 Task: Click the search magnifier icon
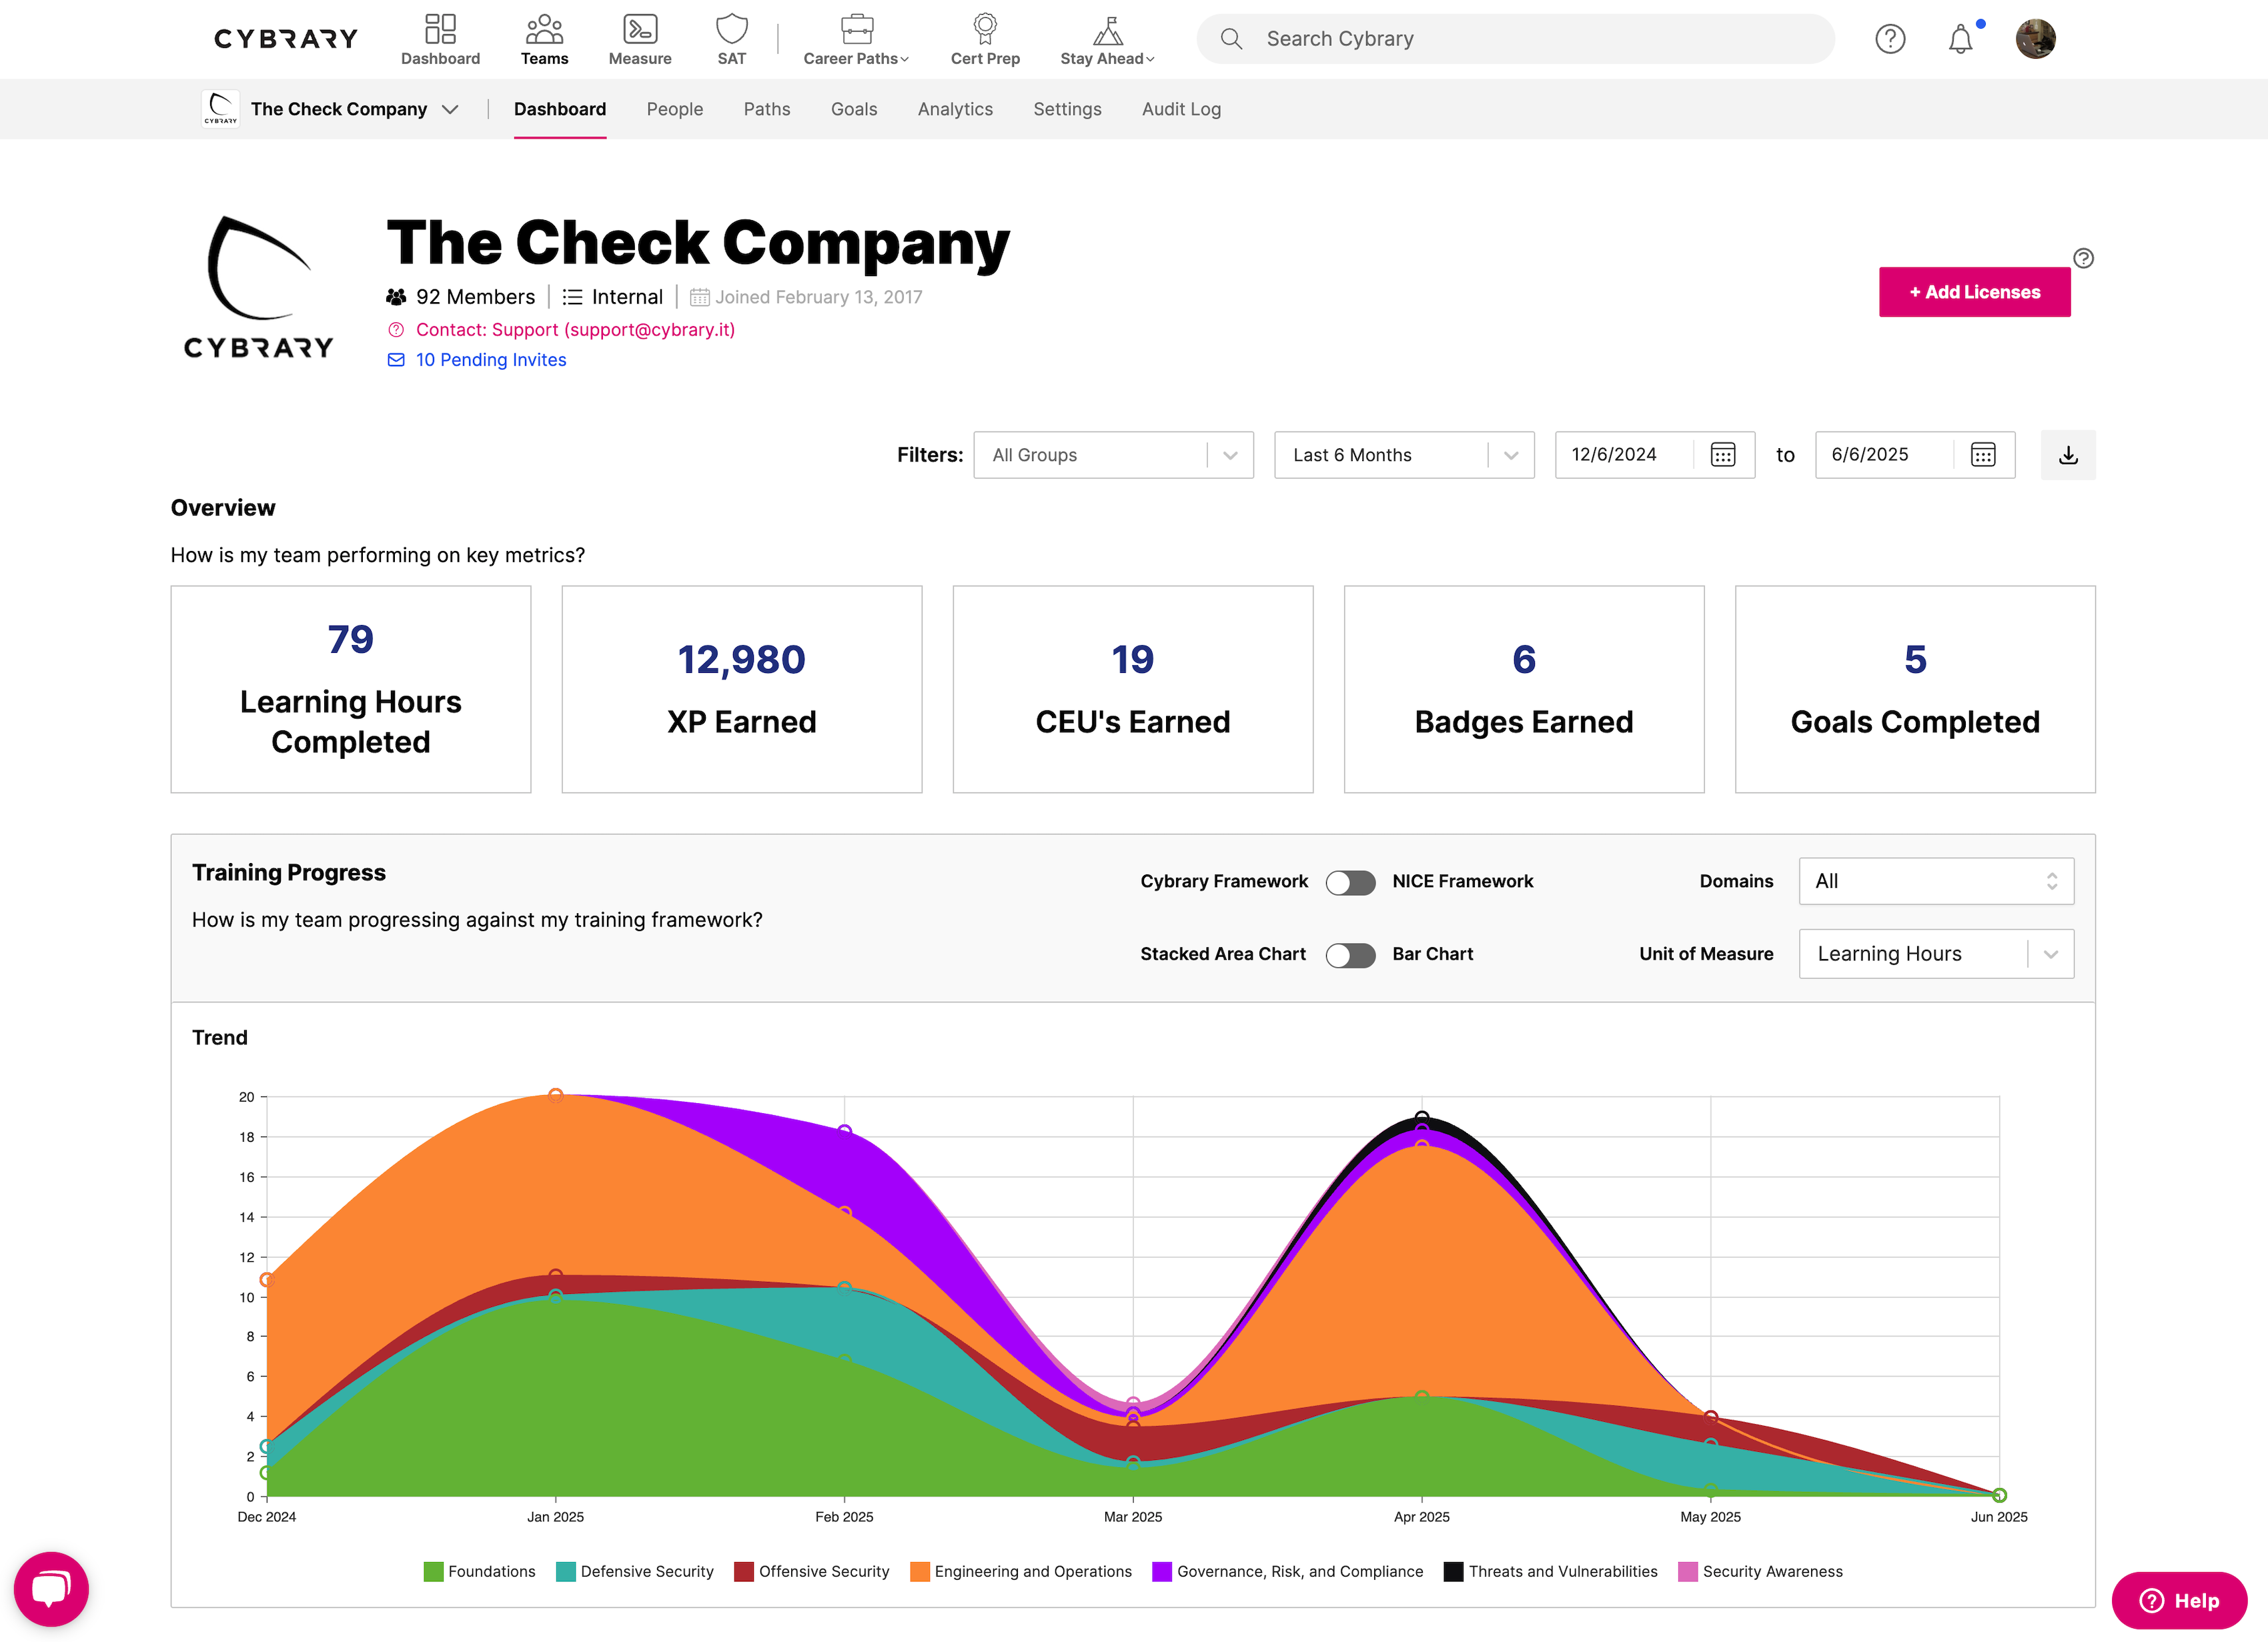click(1231, 39)
